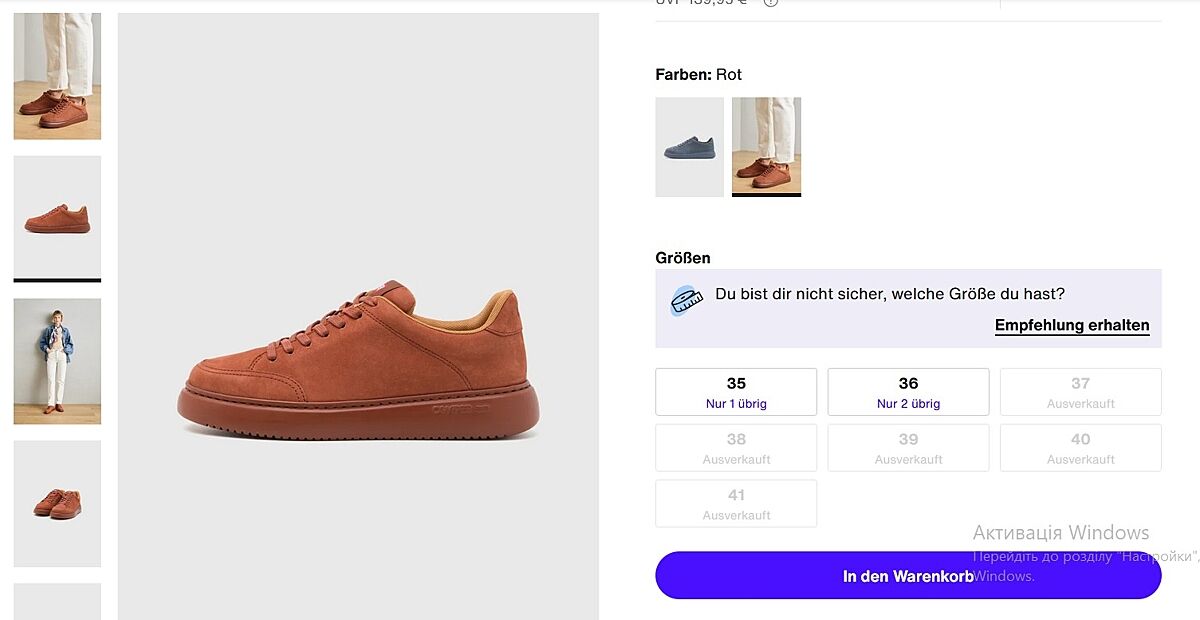Click sold-out size 41 option

(736, 504)
